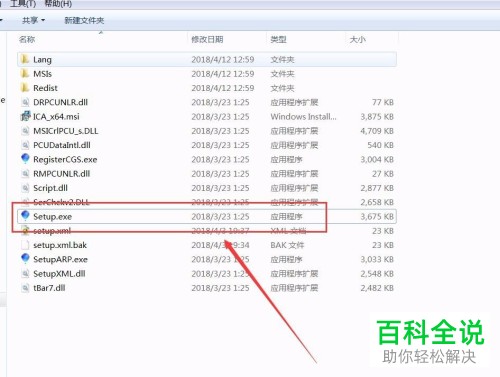Click the PCUDataIntl.dll file icon

(x=25, y=145)
